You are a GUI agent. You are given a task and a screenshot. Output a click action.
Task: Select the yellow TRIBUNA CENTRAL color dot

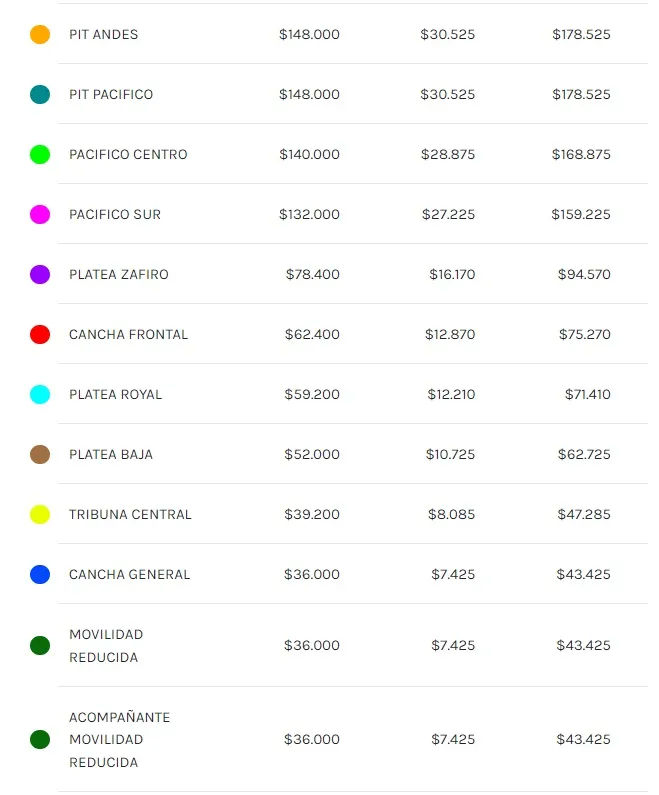(40, 515)
